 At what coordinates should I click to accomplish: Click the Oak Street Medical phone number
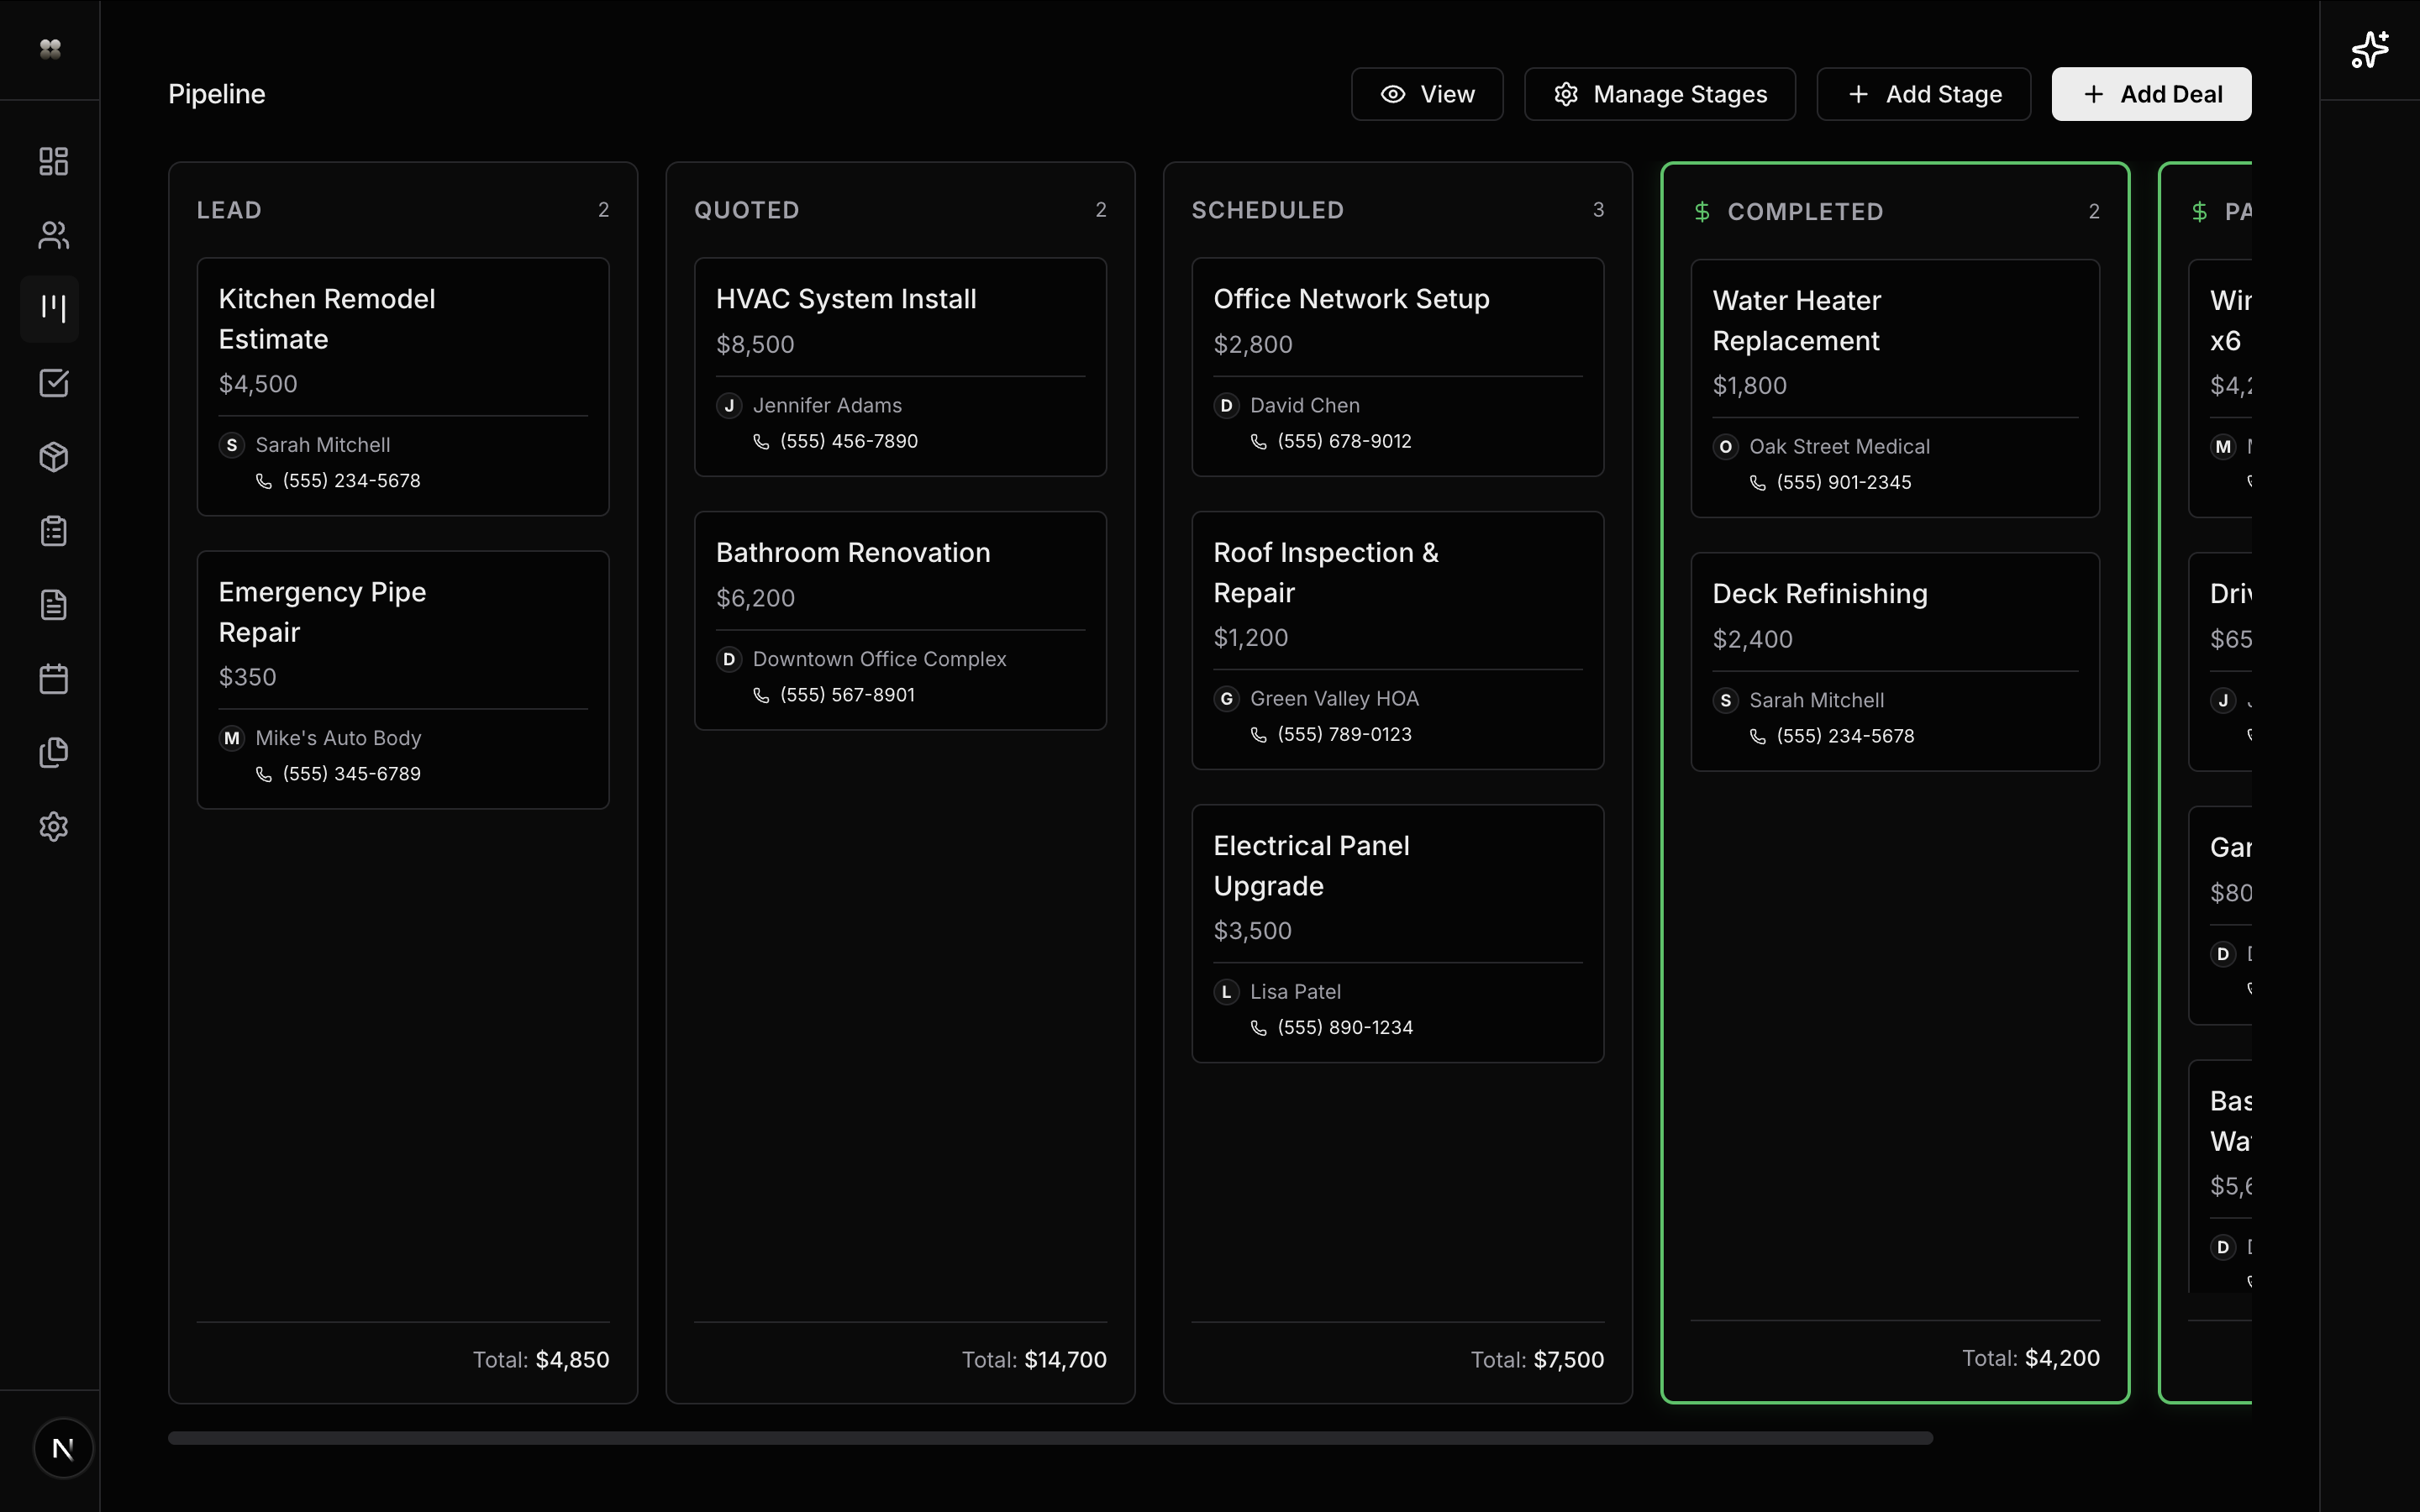(1843, 483)
